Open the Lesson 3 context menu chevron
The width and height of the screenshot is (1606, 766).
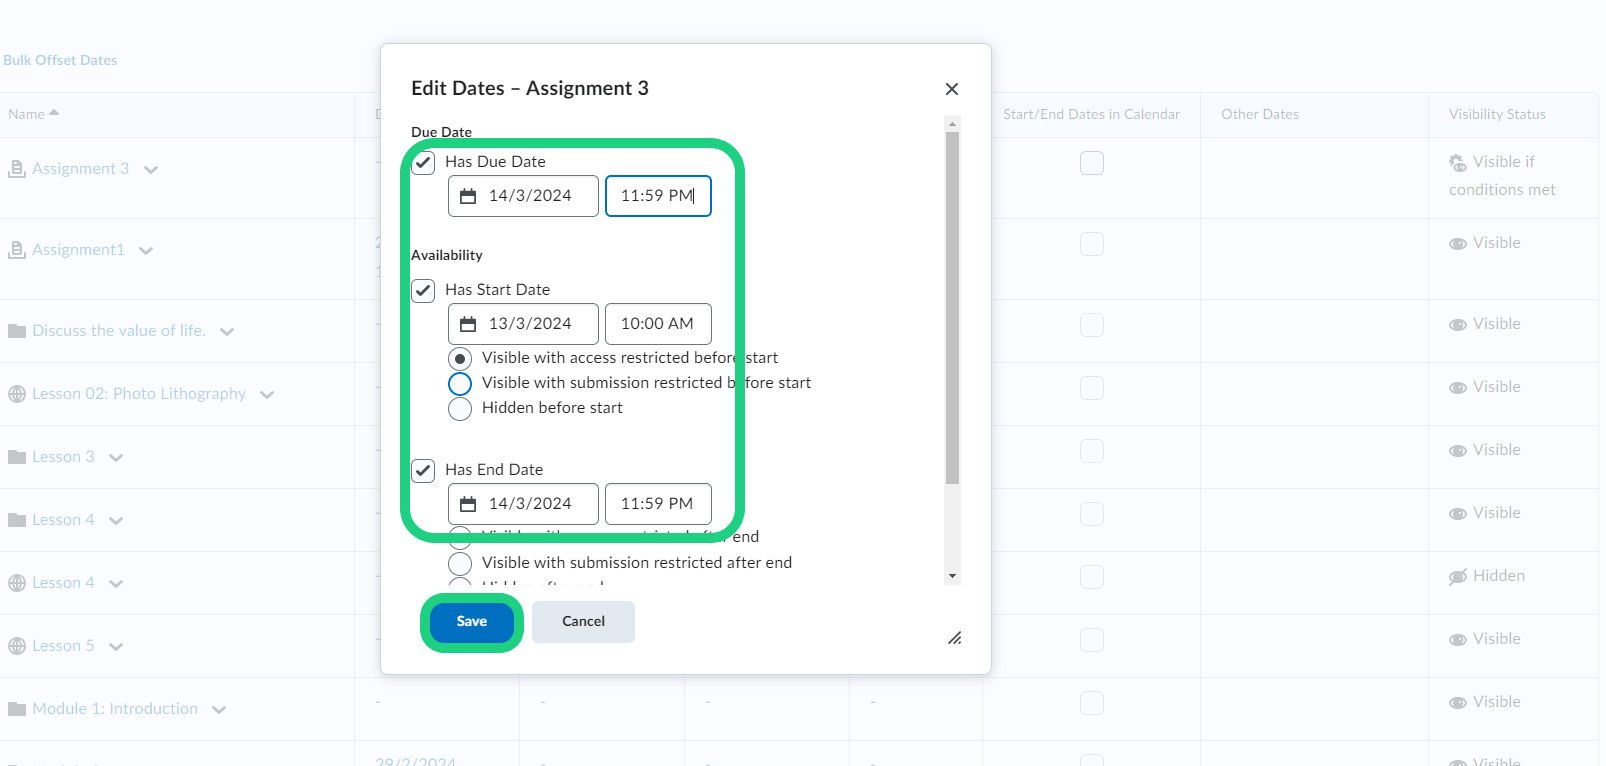(116, 458)
